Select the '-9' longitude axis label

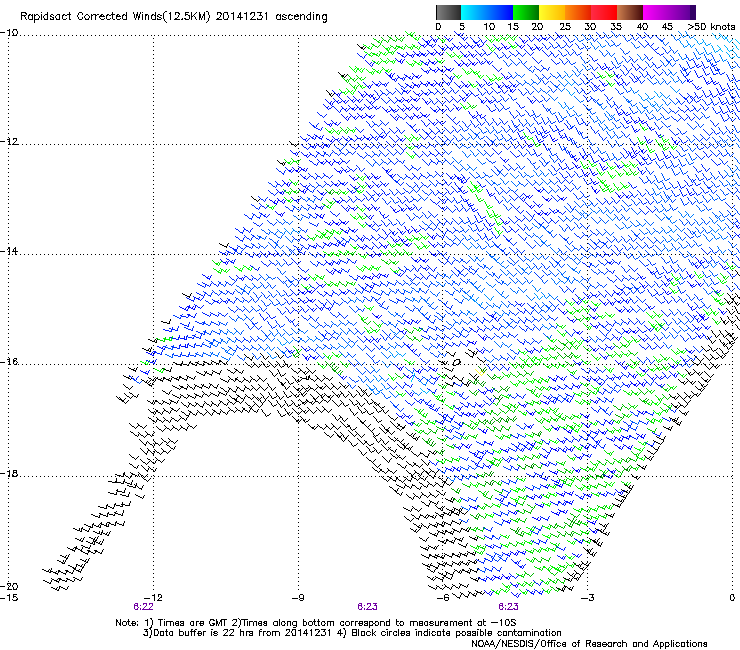click(298, 598)
